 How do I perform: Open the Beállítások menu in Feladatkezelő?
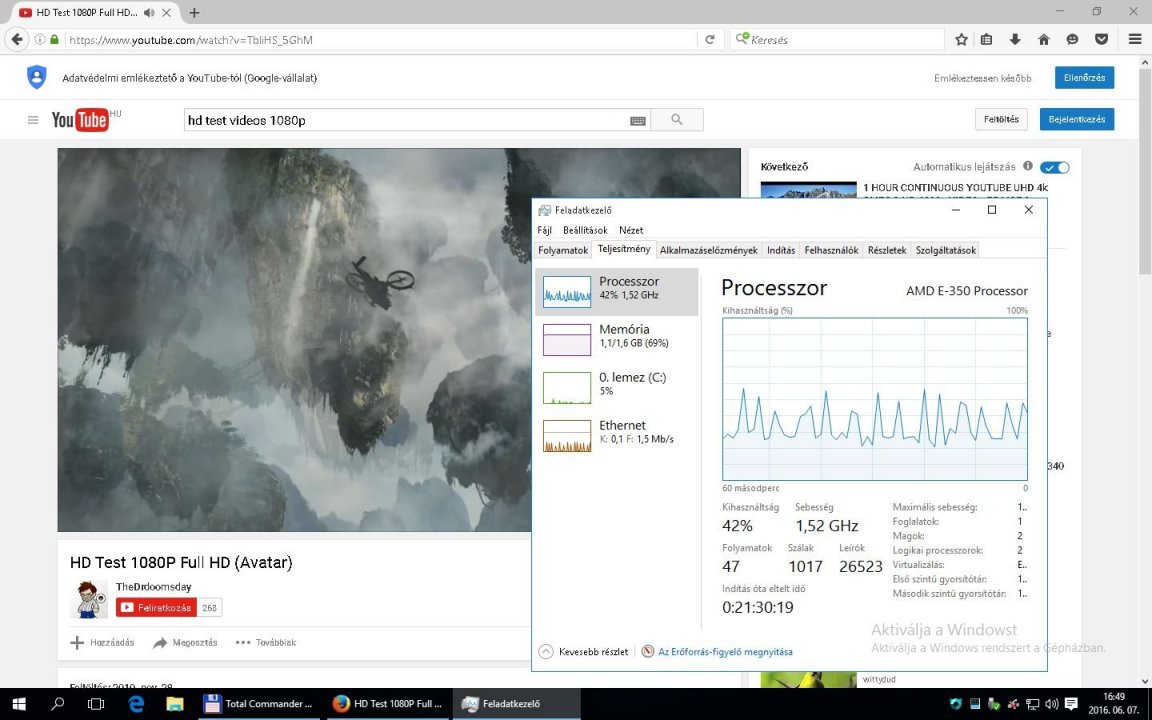585,230
